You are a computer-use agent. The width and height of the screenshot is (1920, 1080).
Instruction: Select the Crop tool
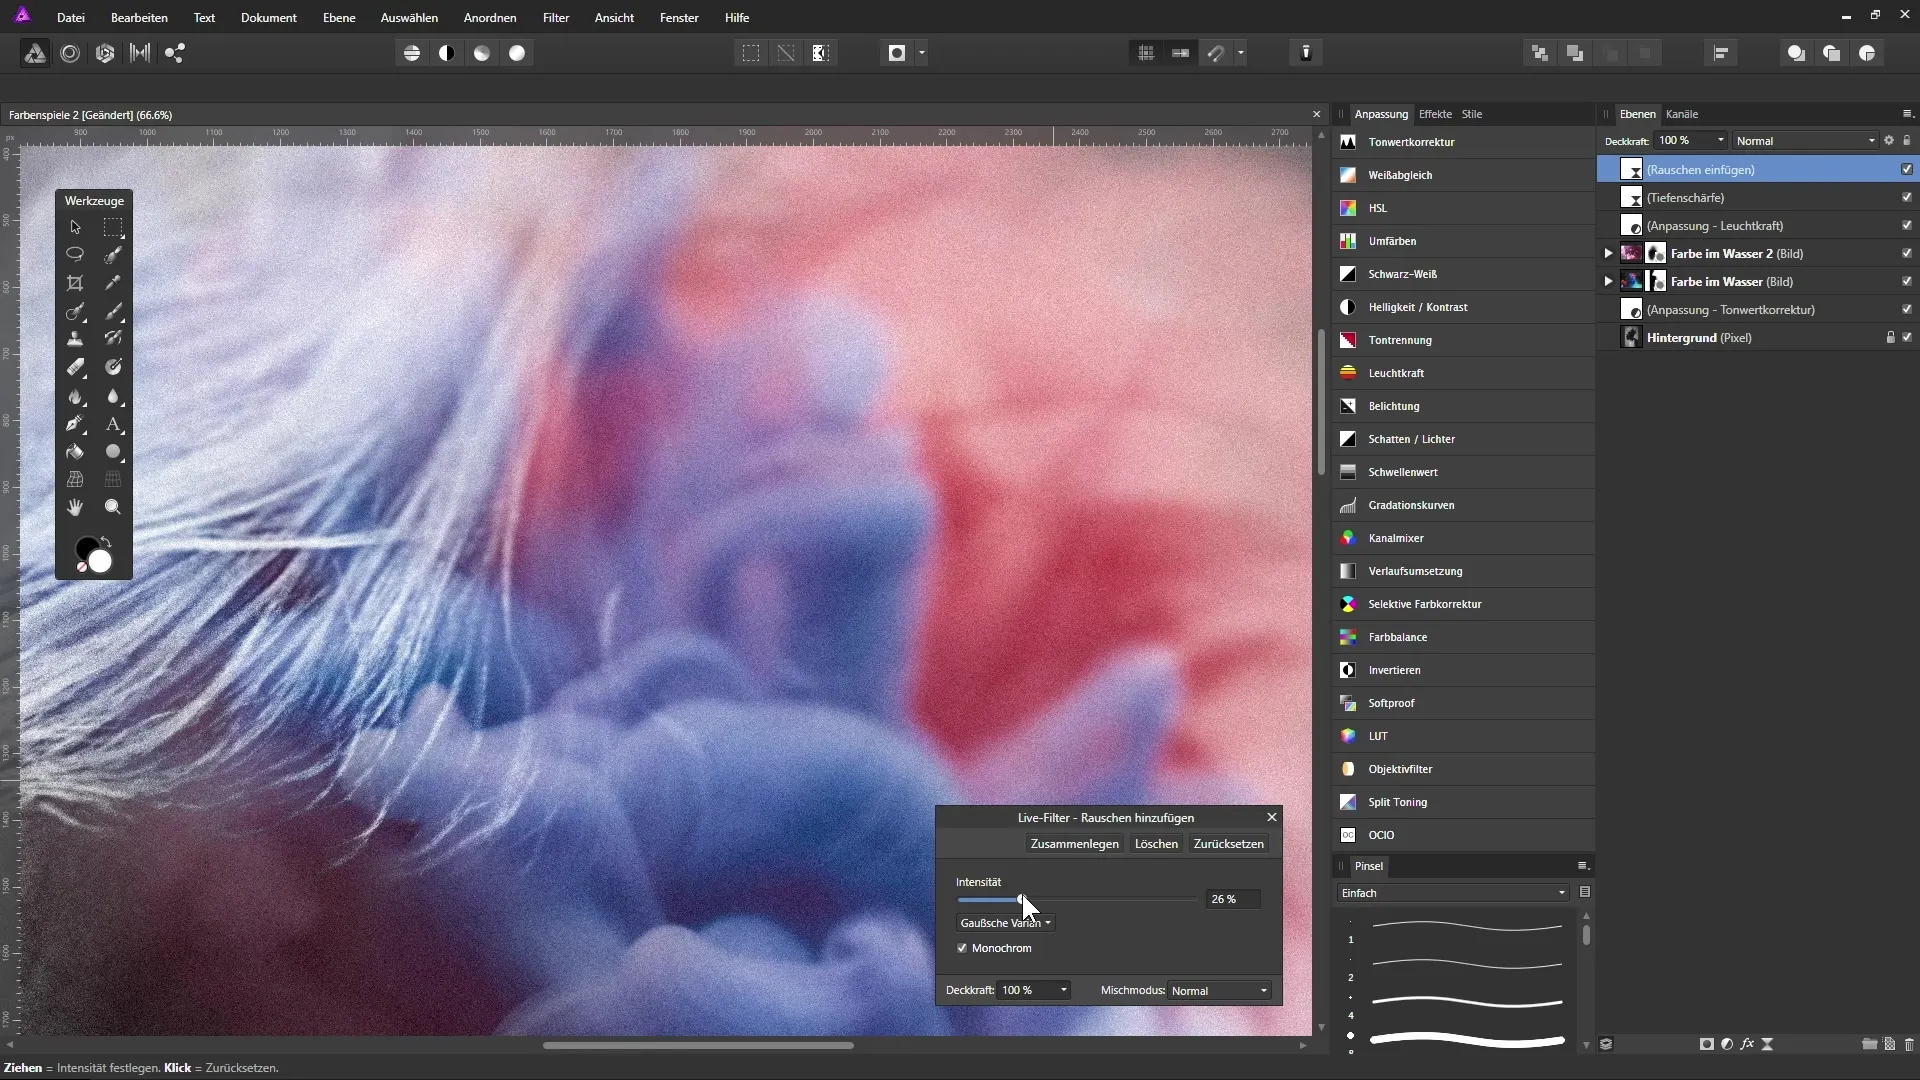click(75, 283)
